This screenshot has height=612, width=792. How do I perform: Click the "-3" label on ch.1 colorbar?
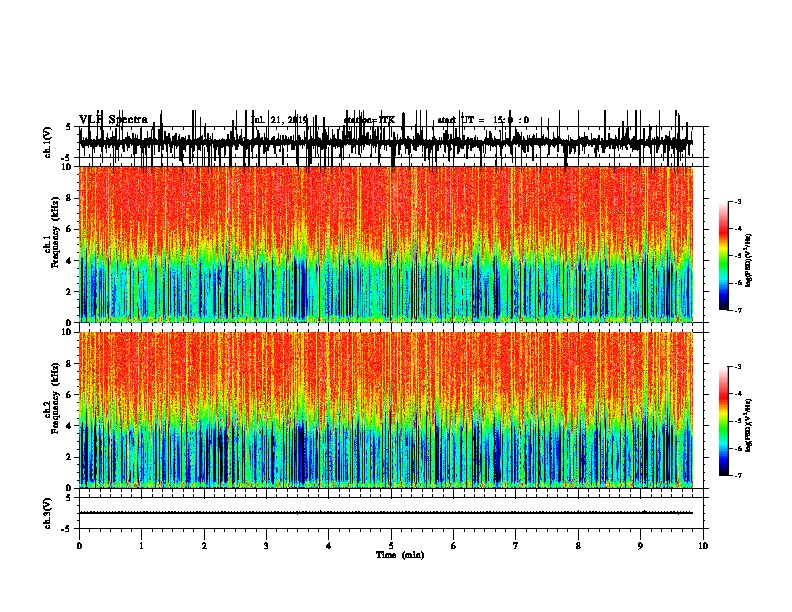coord(738,201)
